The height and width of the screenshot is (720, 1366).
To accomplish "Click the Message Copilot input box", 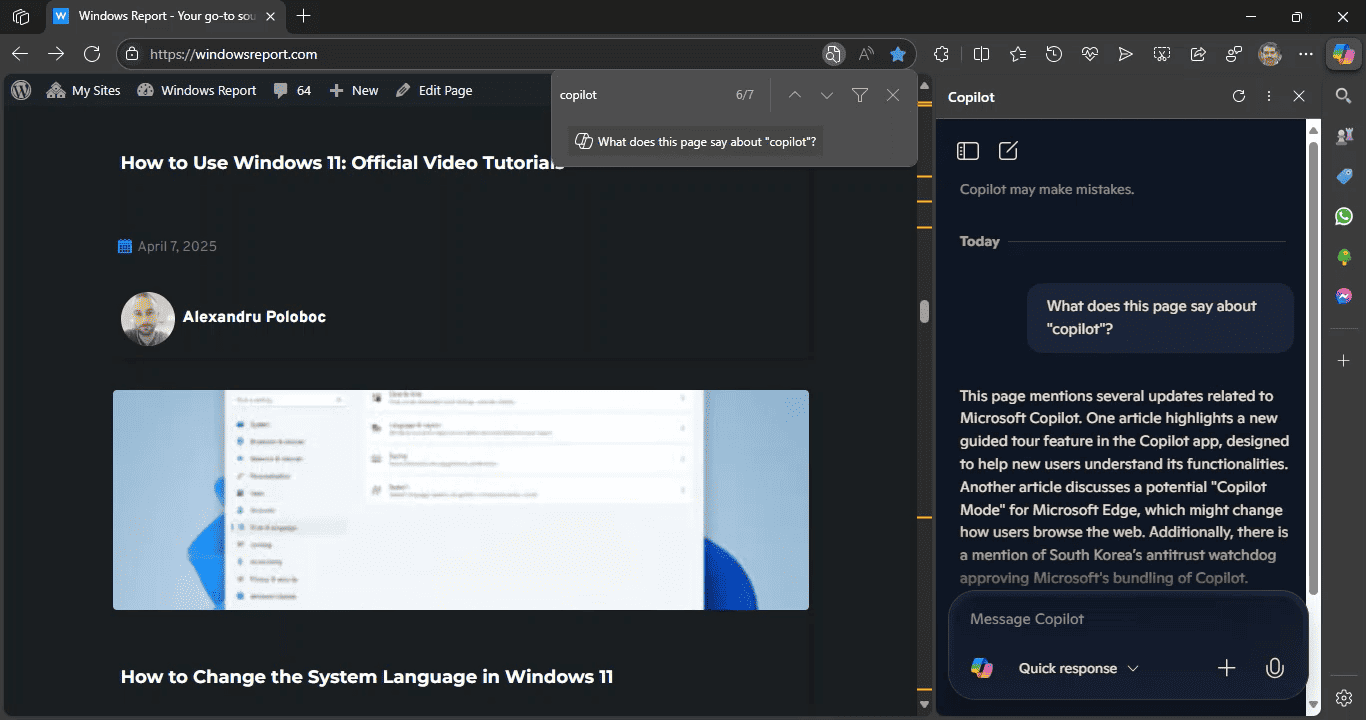I will 1128,619.
